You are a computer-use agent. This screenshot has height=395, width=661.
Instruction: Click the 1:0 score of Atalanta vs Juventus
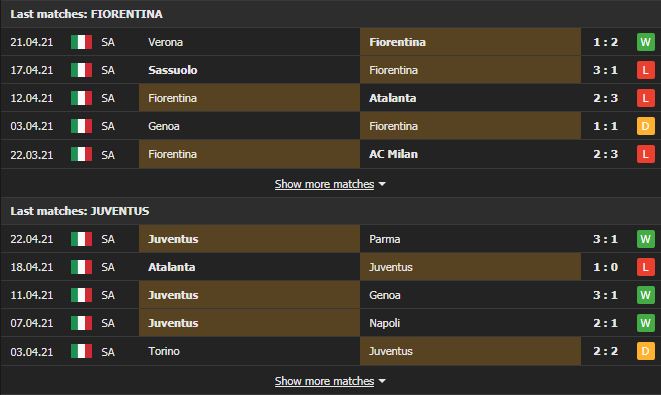(x=605, y=267)
